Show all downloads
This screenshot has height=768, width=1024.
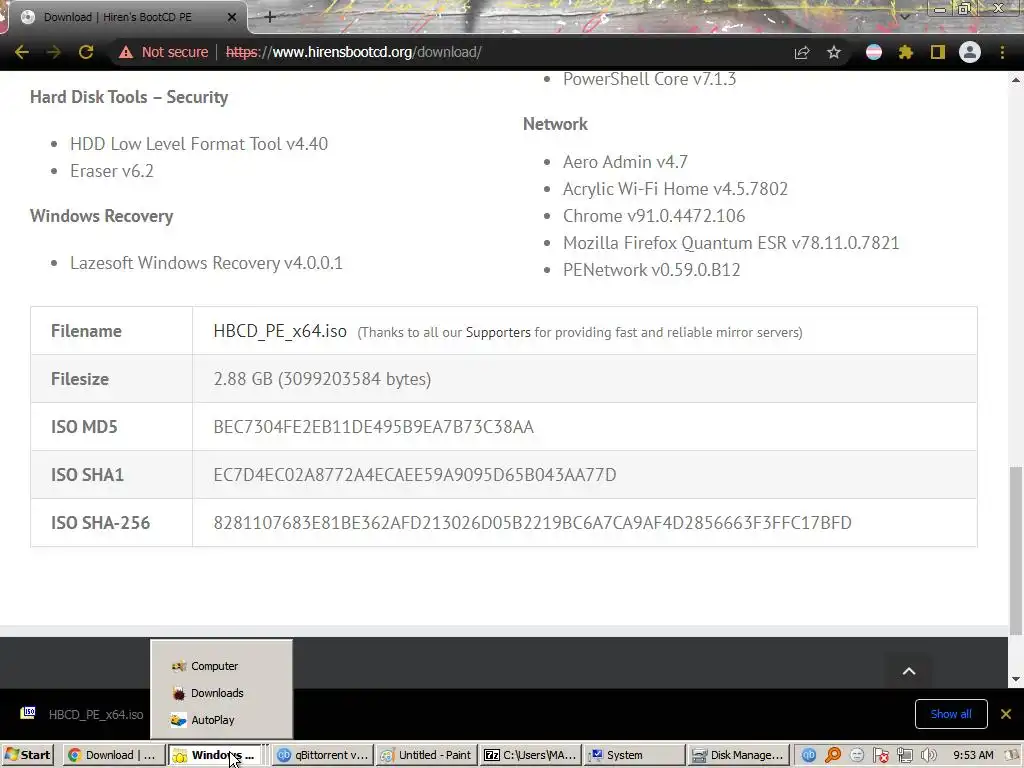coord(951,714)
